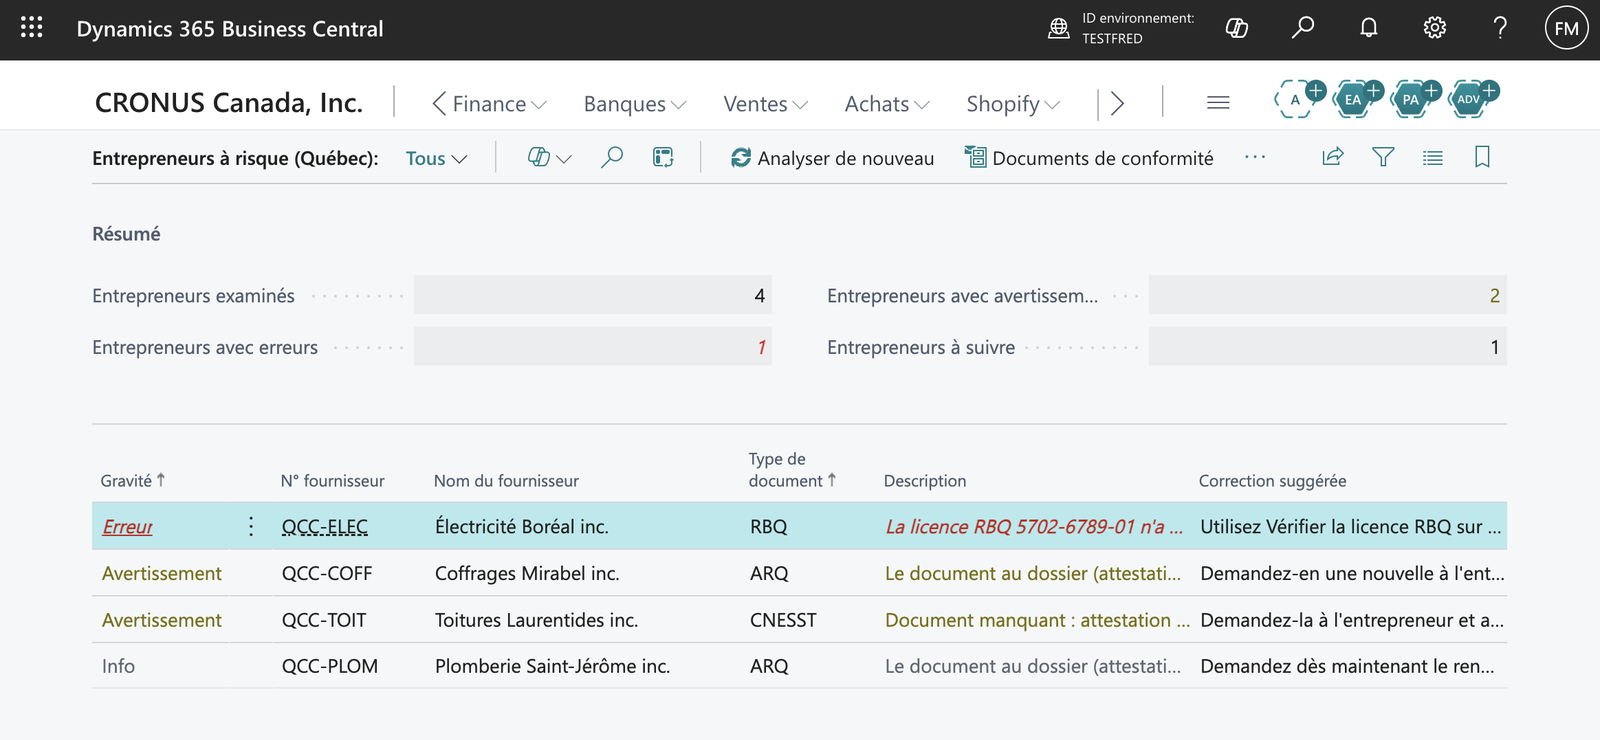Open more actions ellipsis in toolbar
Image resolution: width=1600 pixels, height=740 pixels.
click(x=1255, y=157)
